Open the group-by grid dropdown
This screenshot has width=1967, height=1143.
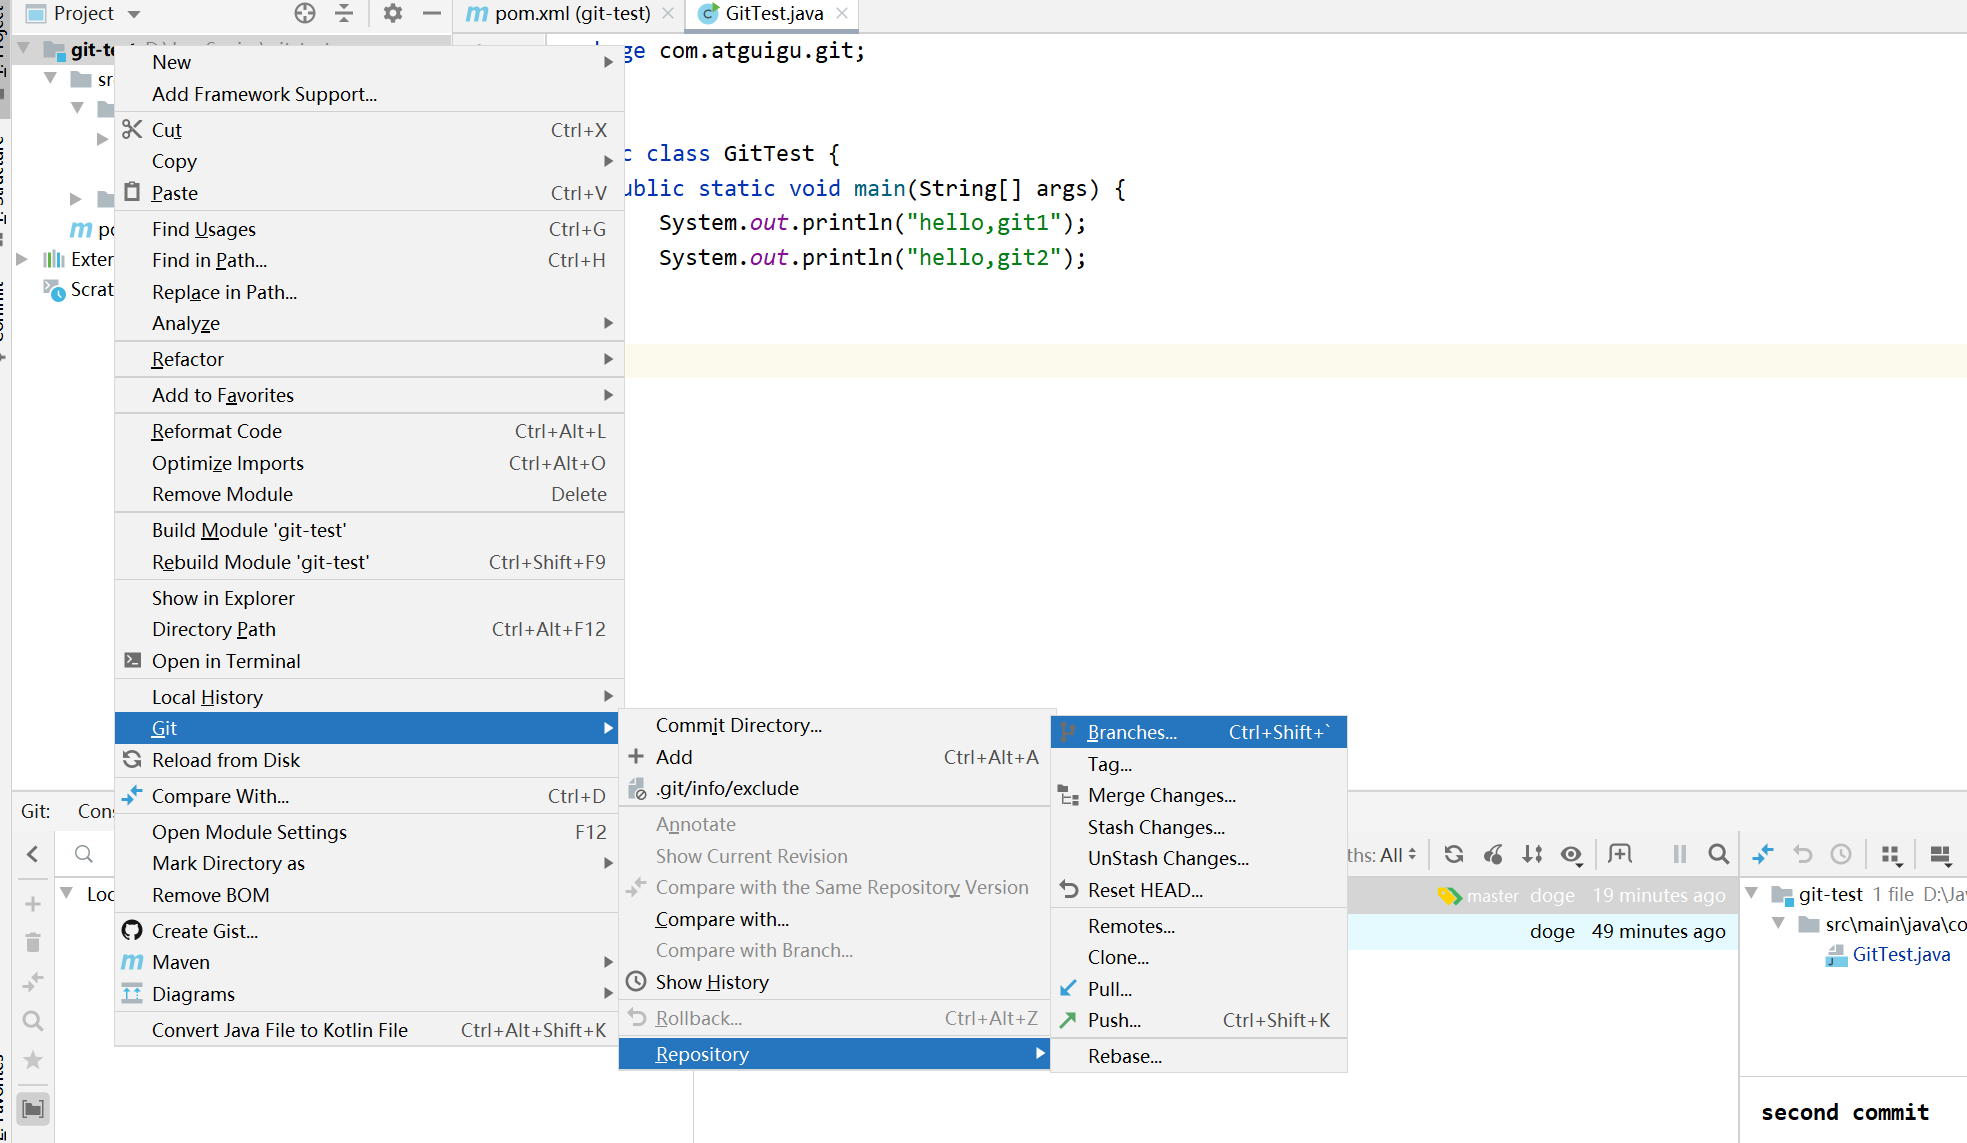pyautogui.click(x=1890, y=854)
